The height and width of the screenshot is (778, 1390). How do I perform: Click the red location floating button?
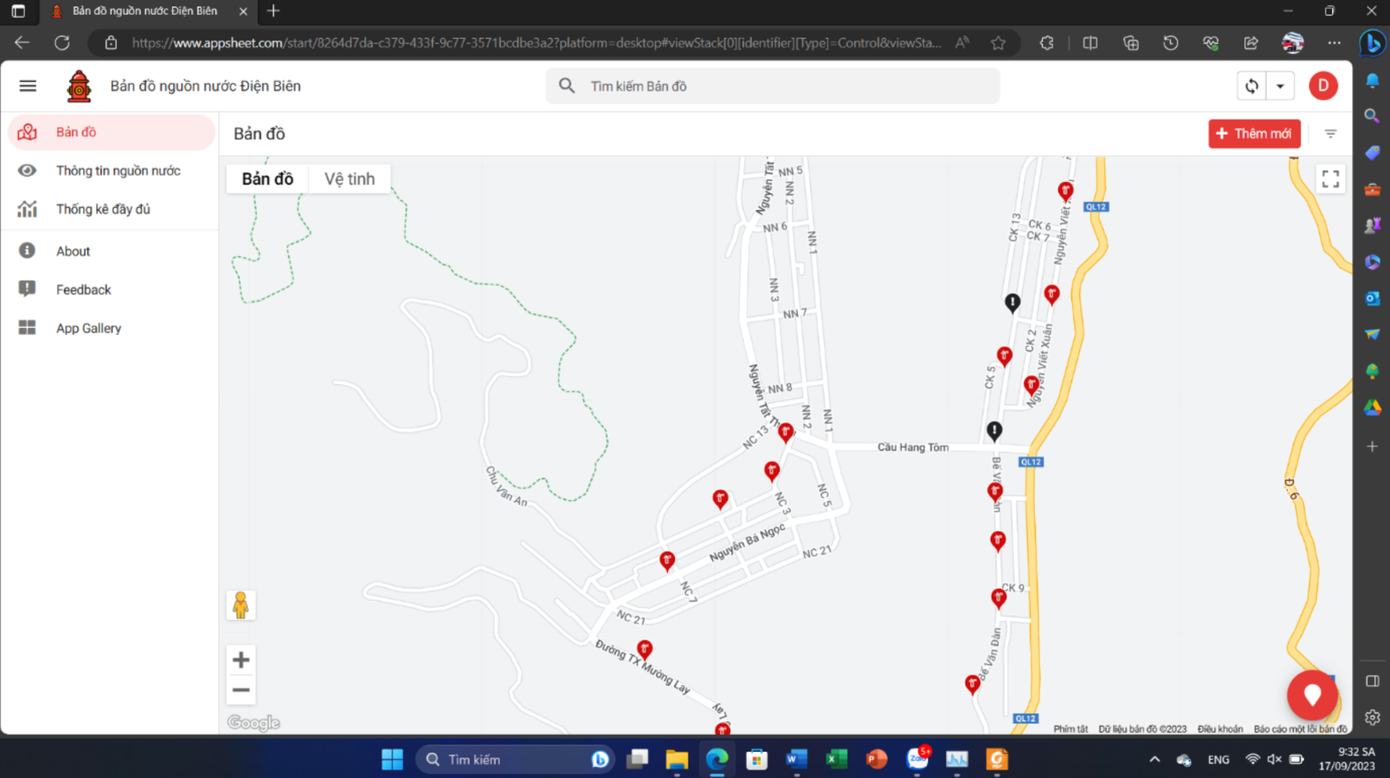[1312, 695]
